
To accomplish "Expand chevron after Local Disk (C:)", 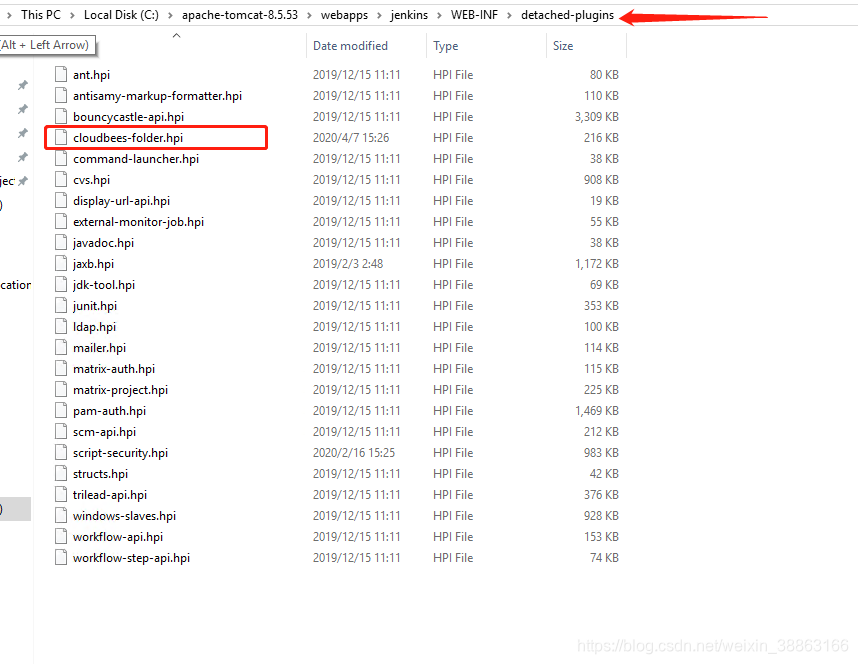I will (x=170, y=15).
